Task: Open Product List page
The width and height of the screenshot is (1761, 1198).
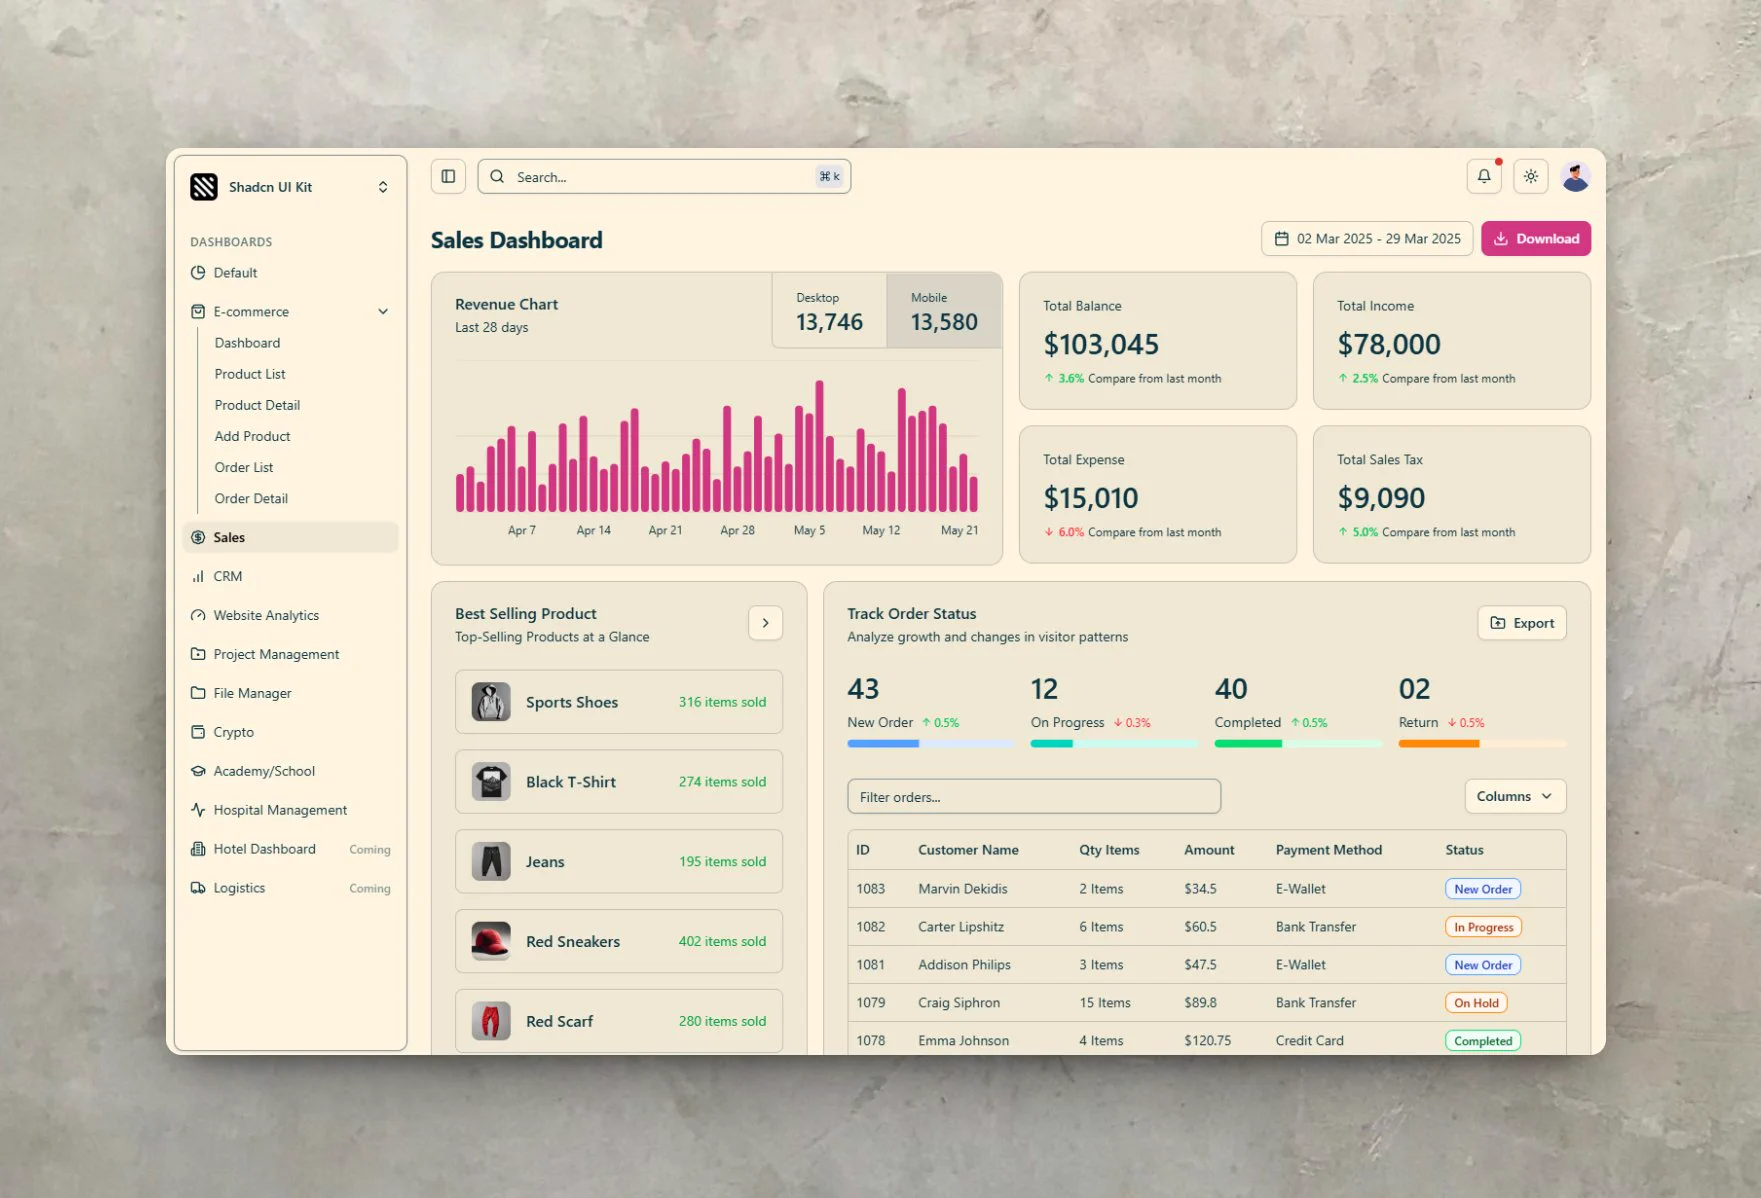Action: [250, 374]
